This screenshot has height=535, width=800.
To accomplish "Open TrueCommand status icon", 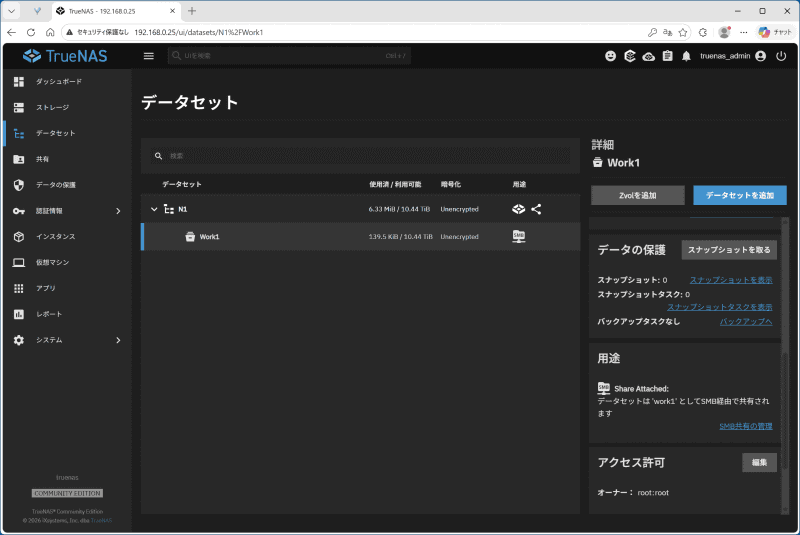I will pyautogui.click(x=630, y=56).
